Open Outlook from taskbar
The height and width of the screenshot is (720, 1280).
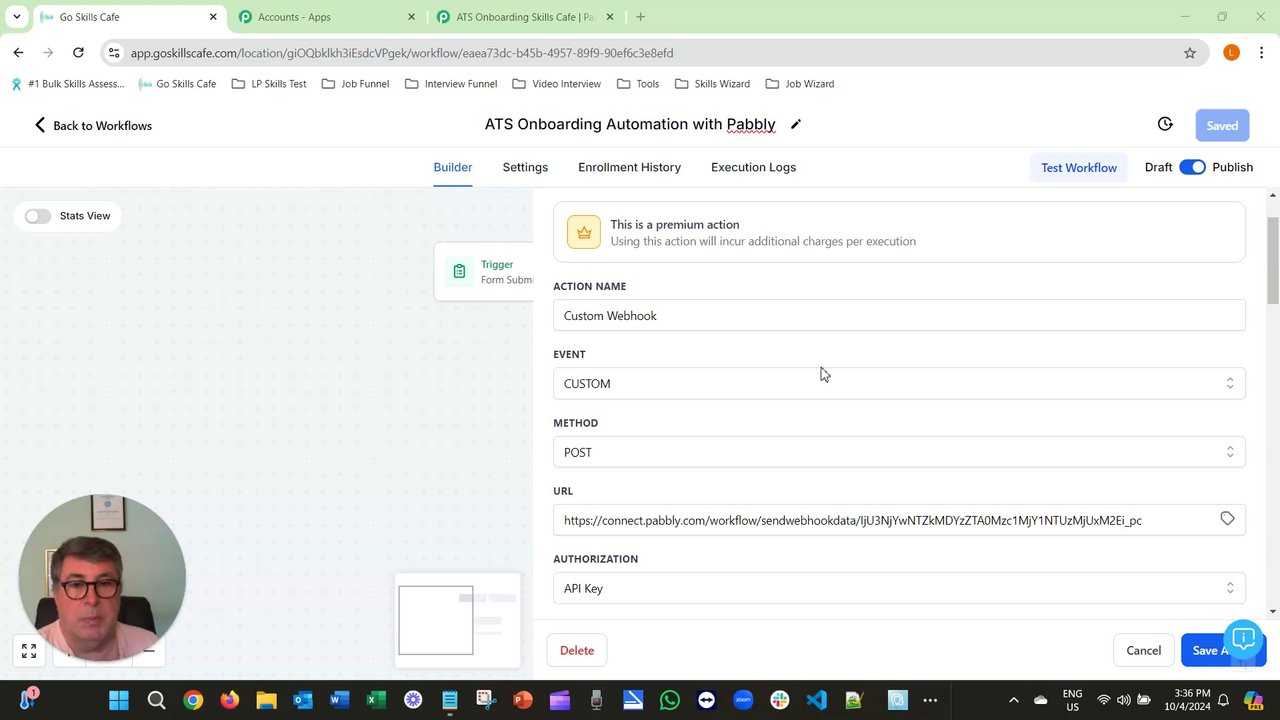303,700
